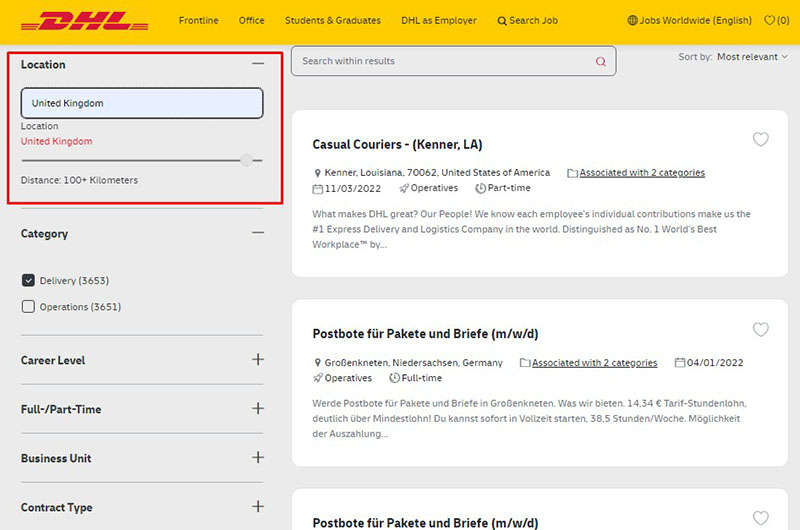Open the Frontline menu
Screen dimensions: 800x530
198,20
